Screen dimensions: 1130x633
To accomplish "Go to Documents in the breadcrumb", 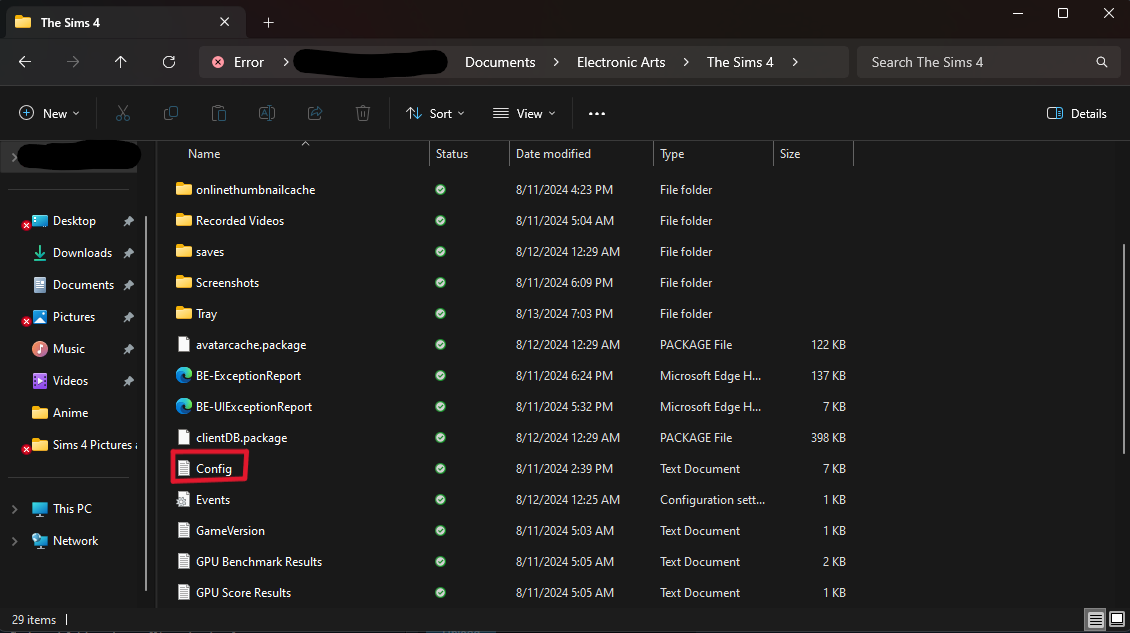I will [500, 62].
